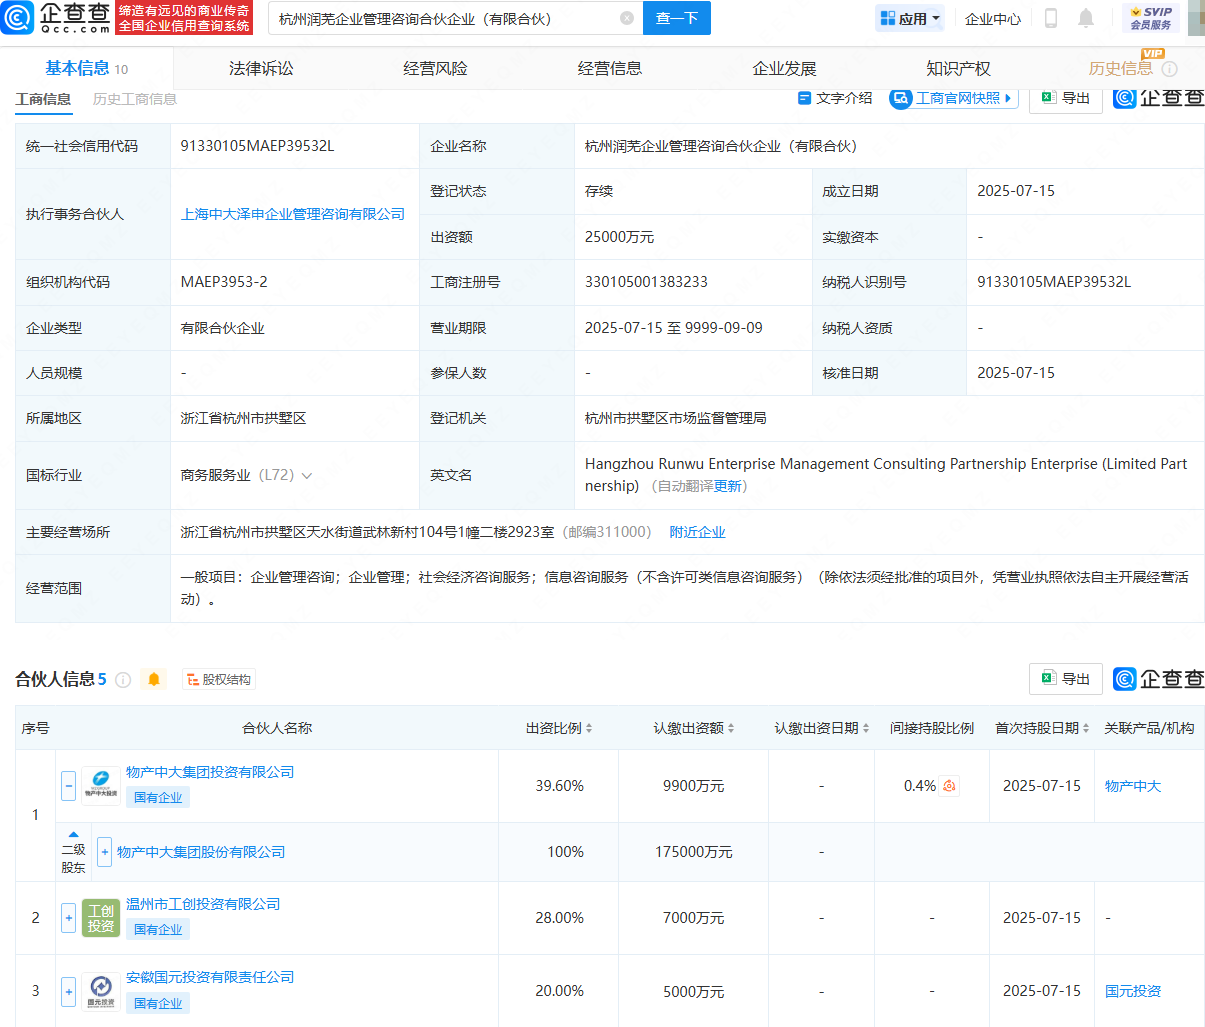Select 历史工商信息 sub-tab

tap(135, 99)
